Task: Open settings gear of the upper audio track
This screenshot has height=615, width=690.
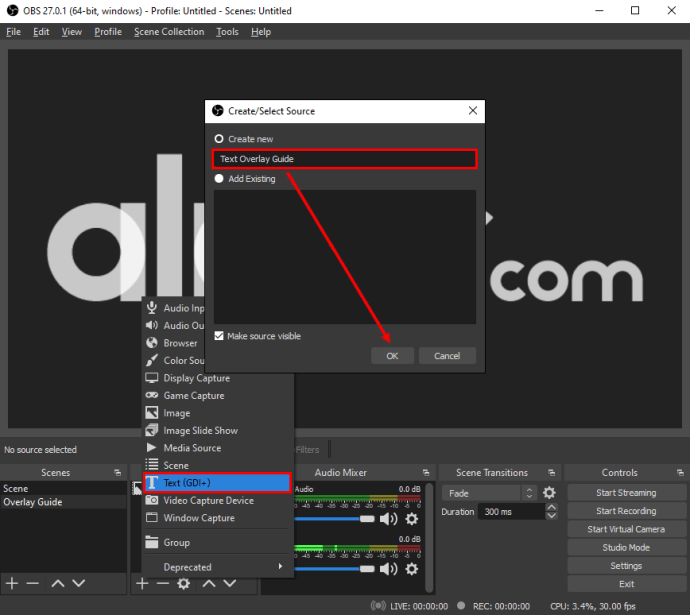Action: point(411,519)
